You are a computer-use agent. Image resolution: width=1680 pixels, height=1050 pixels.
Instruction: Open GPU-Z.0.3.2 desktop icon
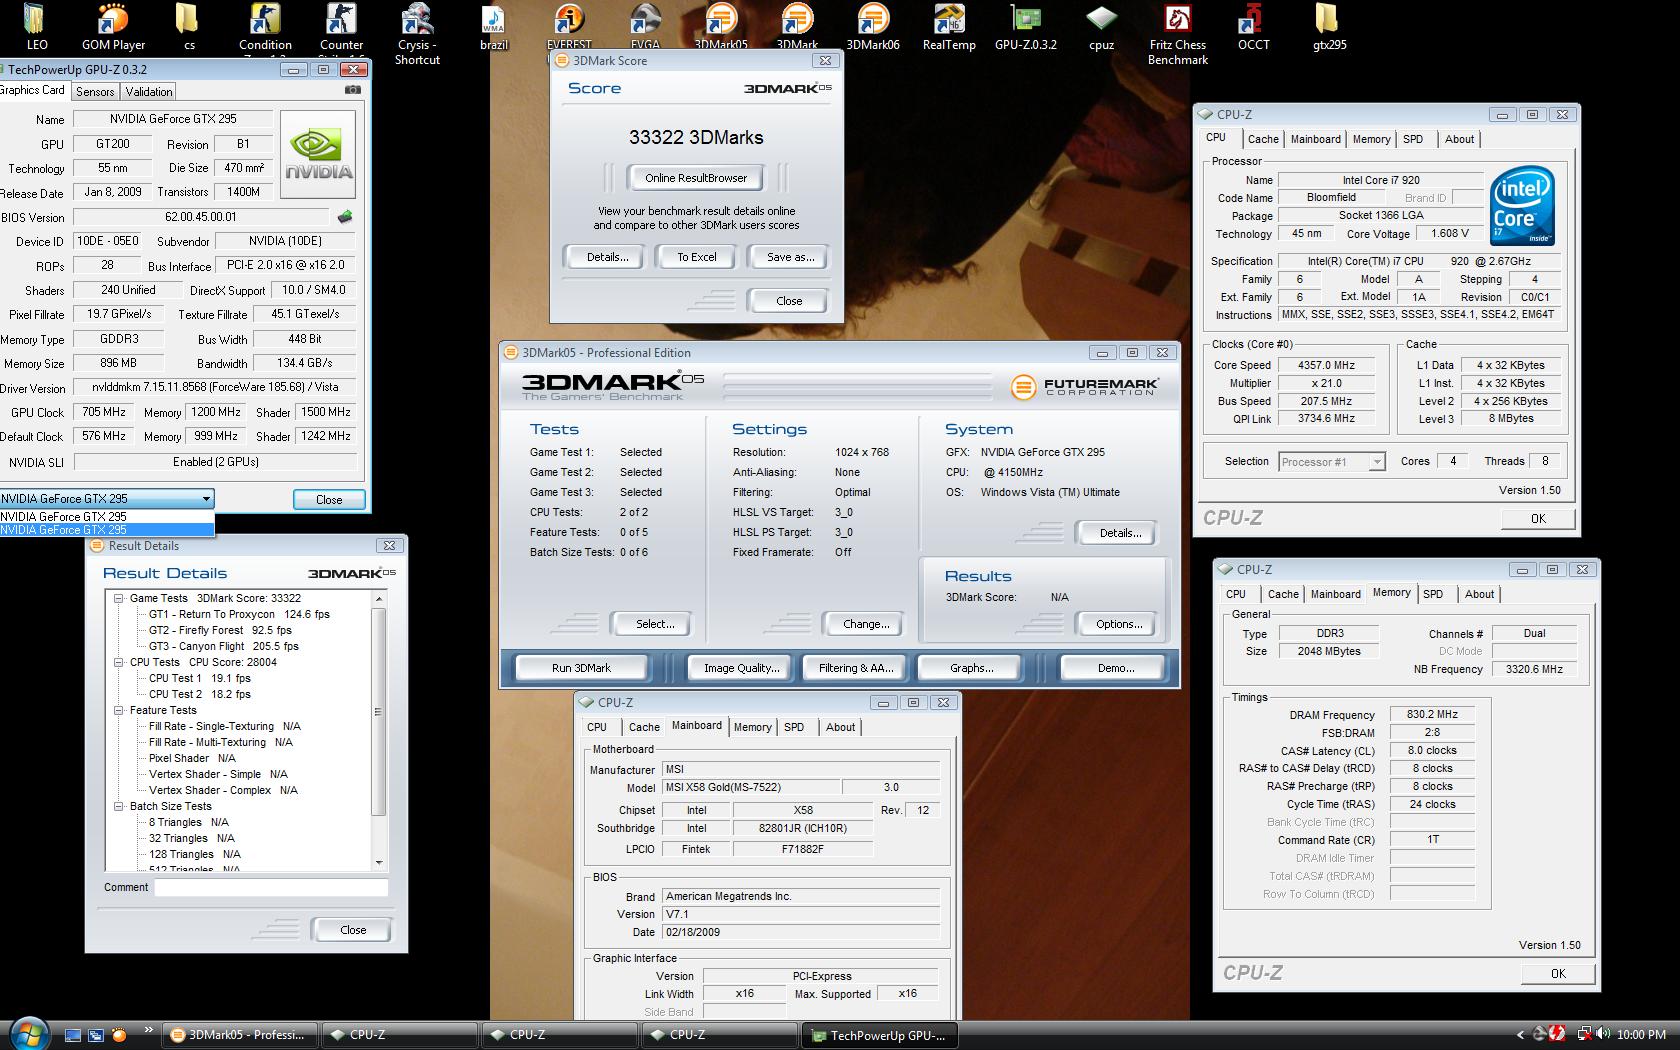point(1025,26)
